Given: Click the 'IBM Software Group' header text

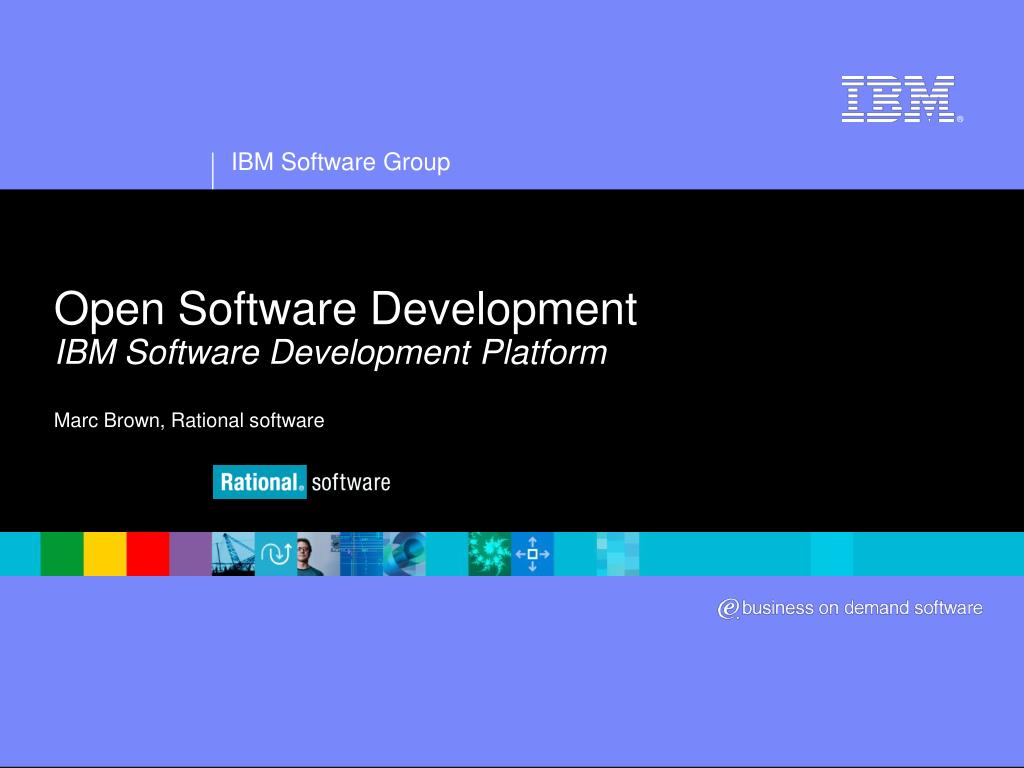Looking at the screenshot, I should [341, 162].
